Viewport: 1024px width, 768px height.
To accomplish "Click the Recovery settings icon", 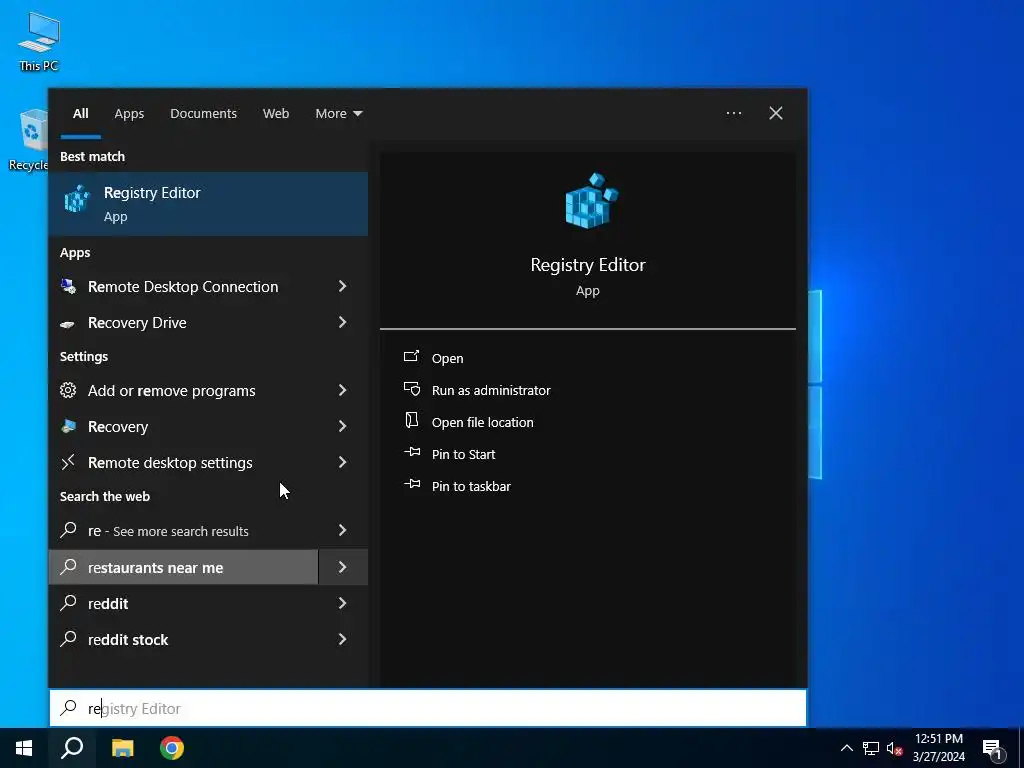I will [68, 426].
